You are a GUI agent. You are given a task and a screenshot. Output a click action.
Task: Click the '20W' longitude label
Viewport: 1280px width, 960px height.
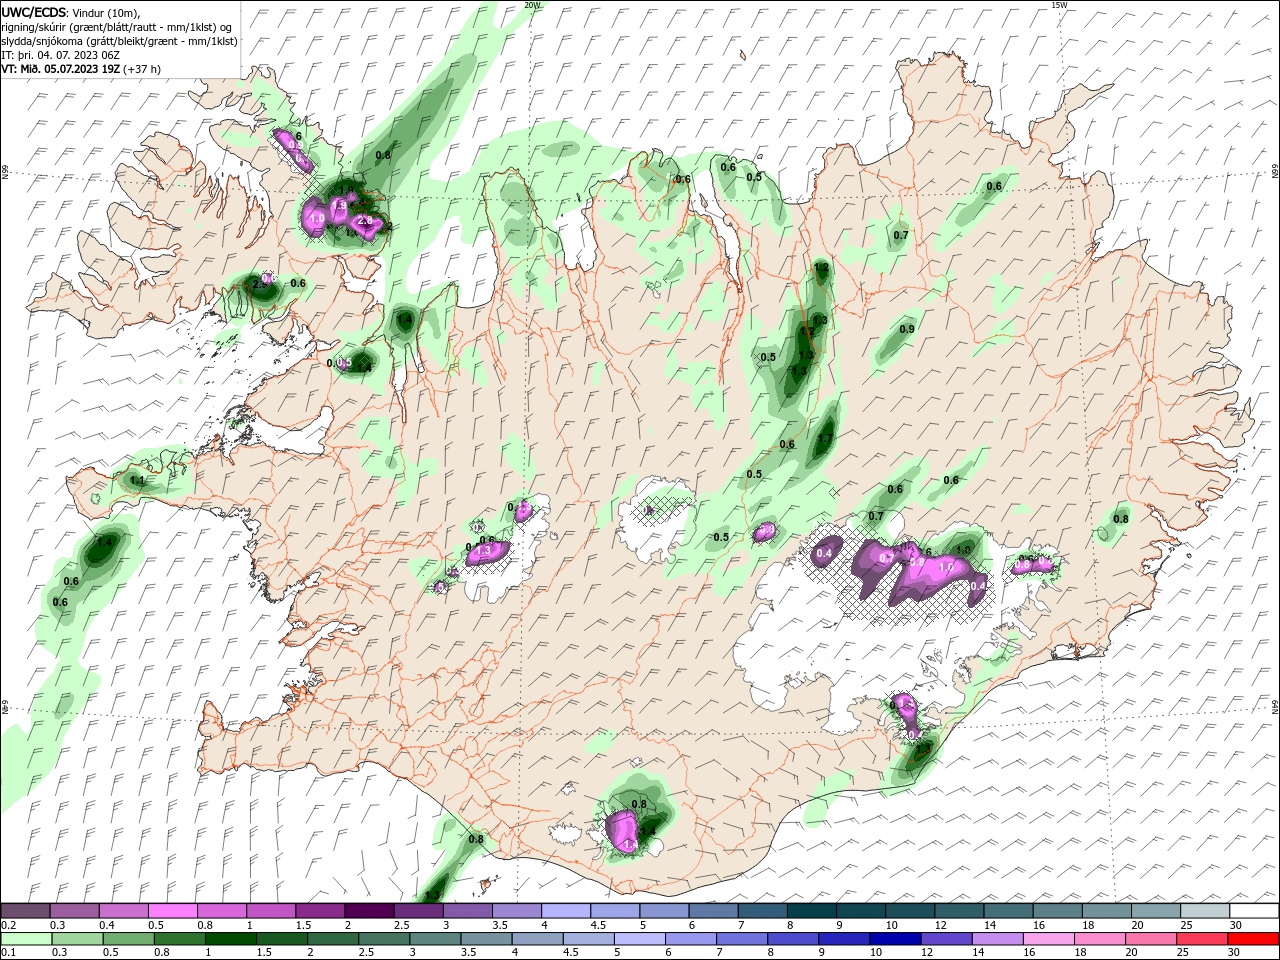click(532, 5)
